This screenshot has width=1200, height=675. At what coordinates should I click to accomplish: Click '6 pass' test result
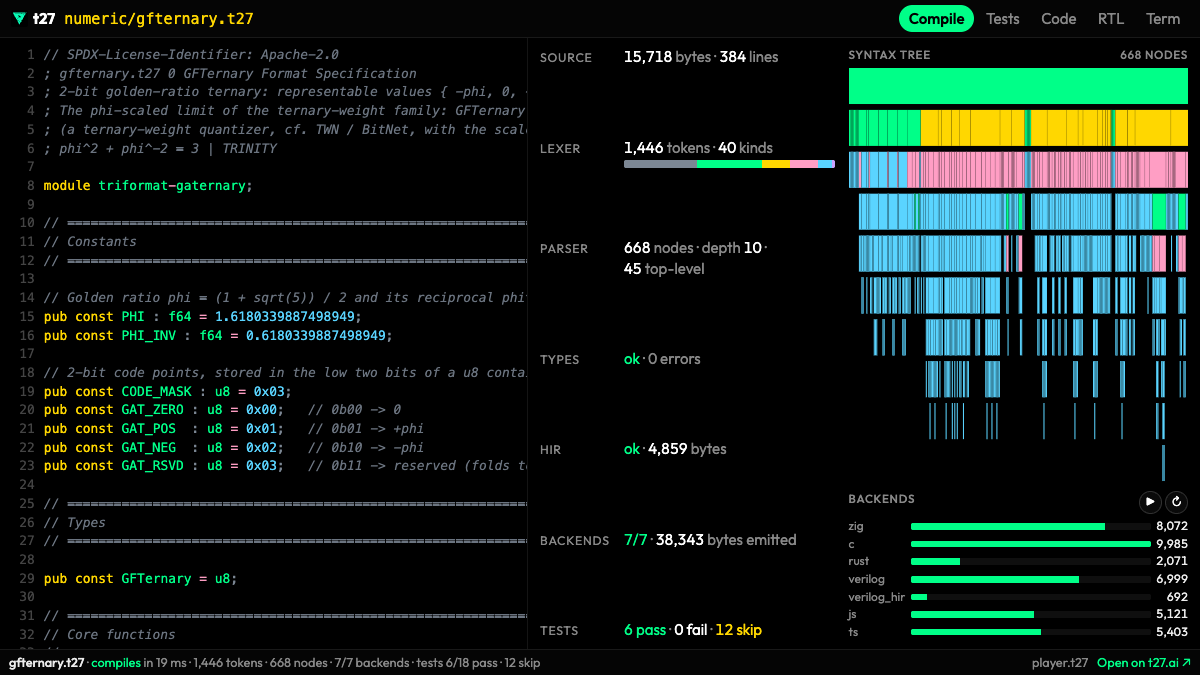click(645, 630)
